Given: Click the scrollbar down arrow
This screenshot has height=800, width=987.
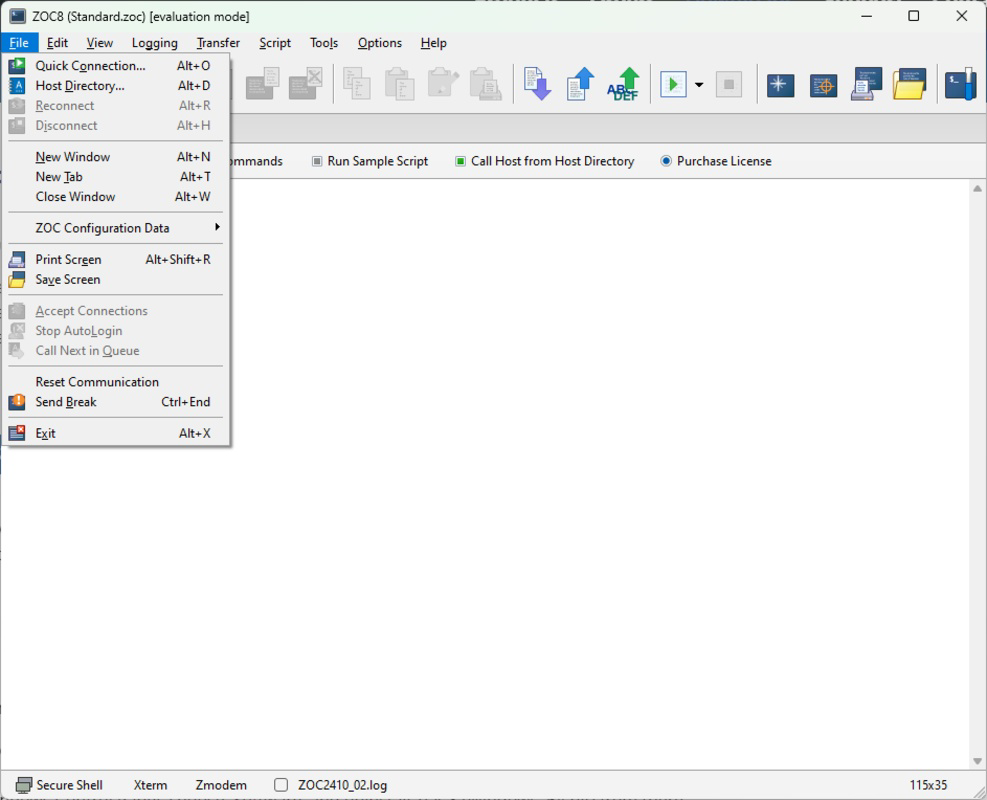Looking at the screenshot, I should [977, 761].
